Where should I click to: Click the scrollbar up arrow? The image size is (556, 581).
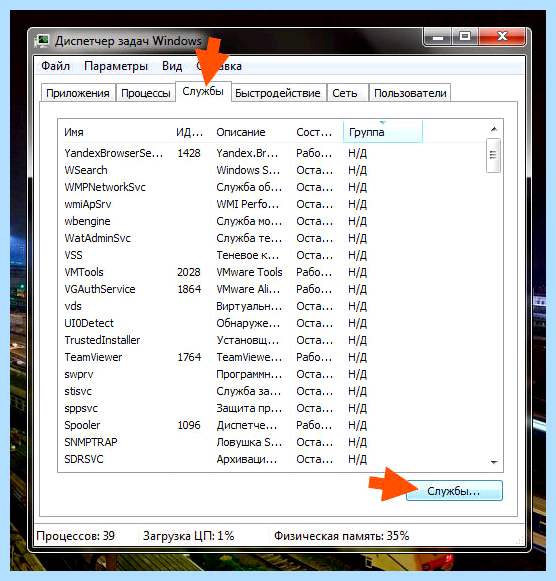(x=494, y=129)
